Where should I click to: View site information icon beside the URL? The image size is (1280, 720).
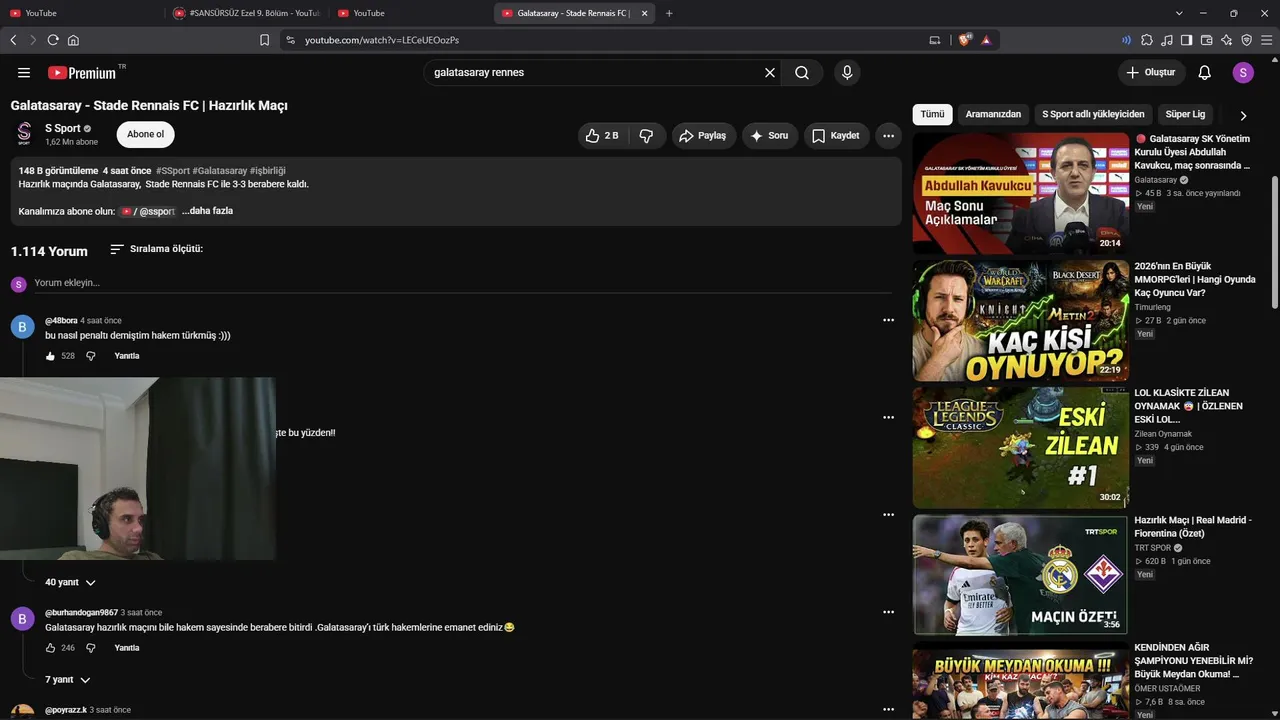pyautogui.click(x=290, y=40)
